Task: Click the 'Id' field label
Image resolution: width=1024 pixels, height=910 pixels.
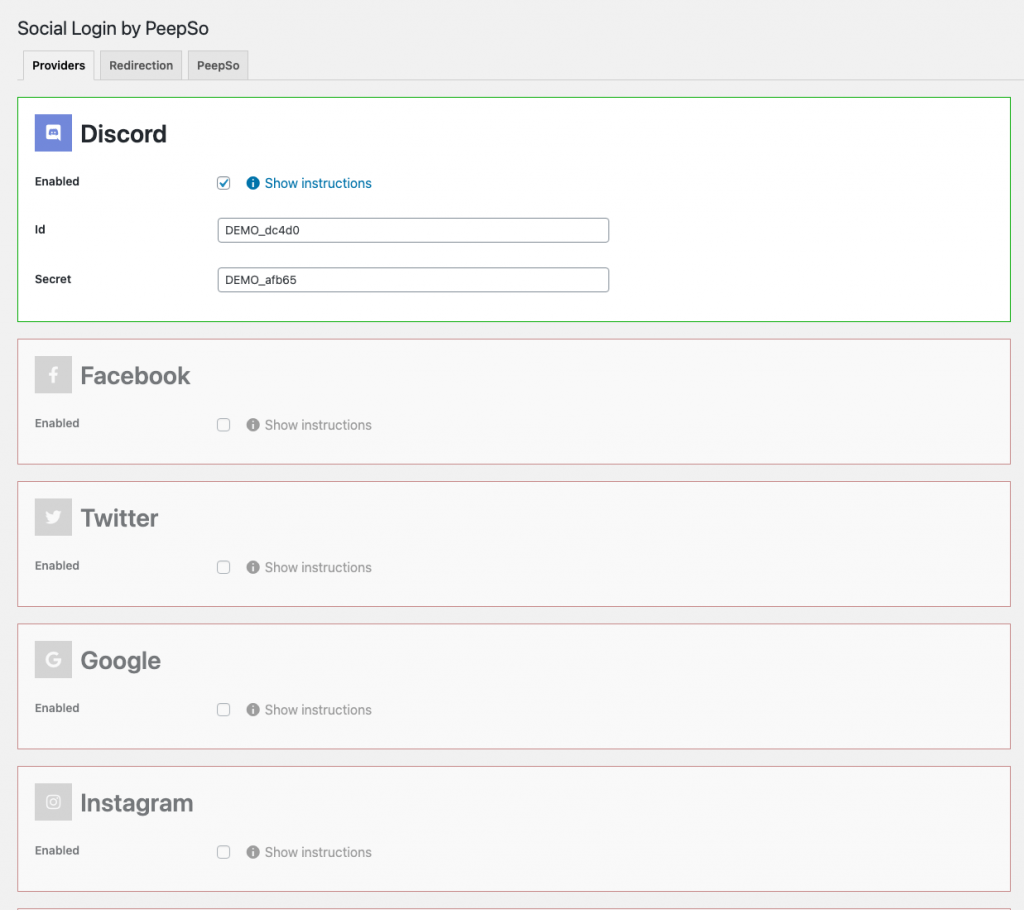Action: click(x=40, y=229)
